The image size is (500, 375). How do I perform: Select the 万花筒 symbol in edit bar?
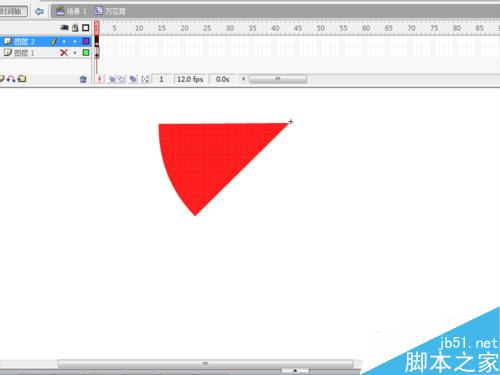coord(110,11)
